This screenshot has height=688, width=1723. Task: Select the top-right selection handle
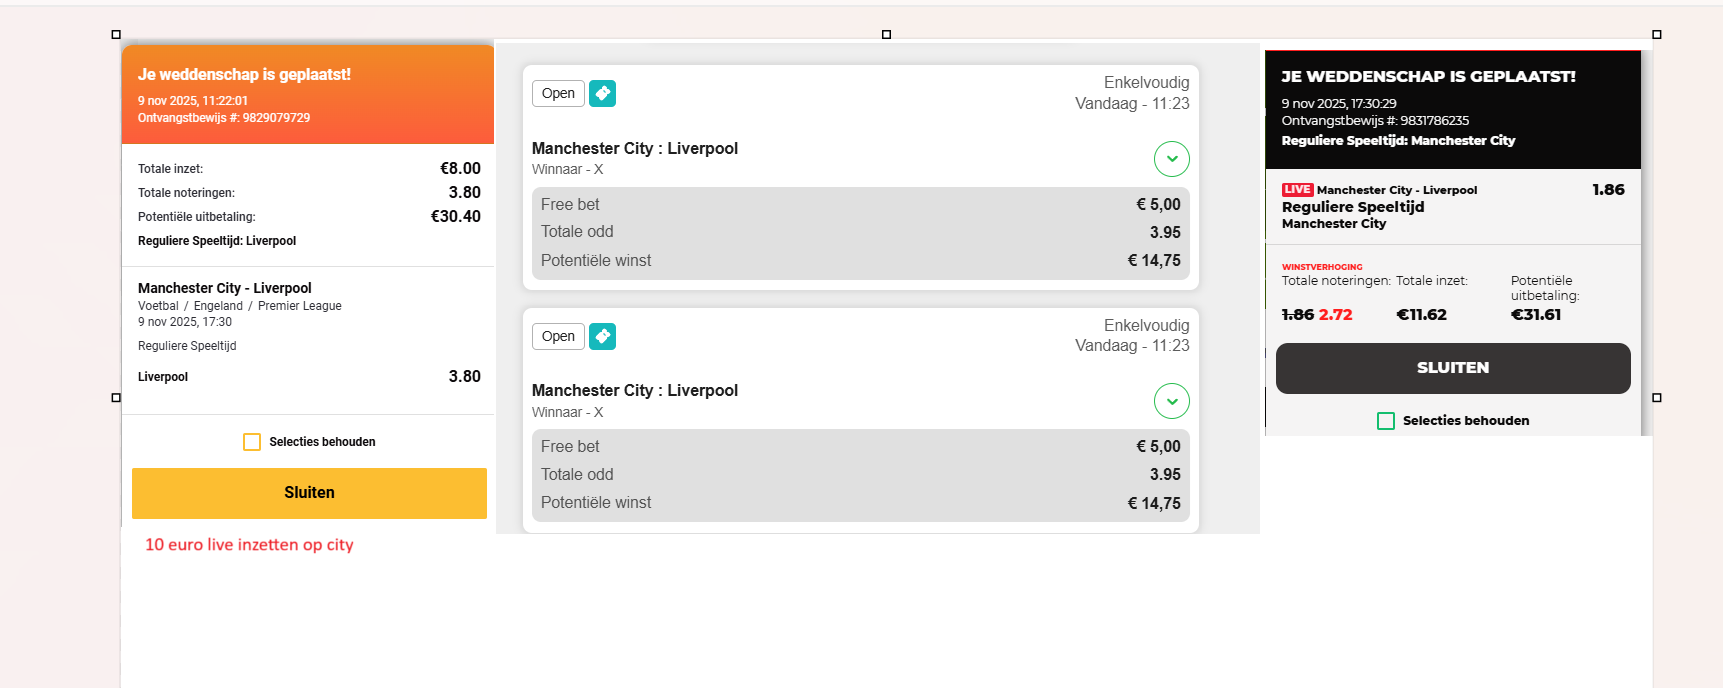pyautogui.click(x=1657, y=35)
